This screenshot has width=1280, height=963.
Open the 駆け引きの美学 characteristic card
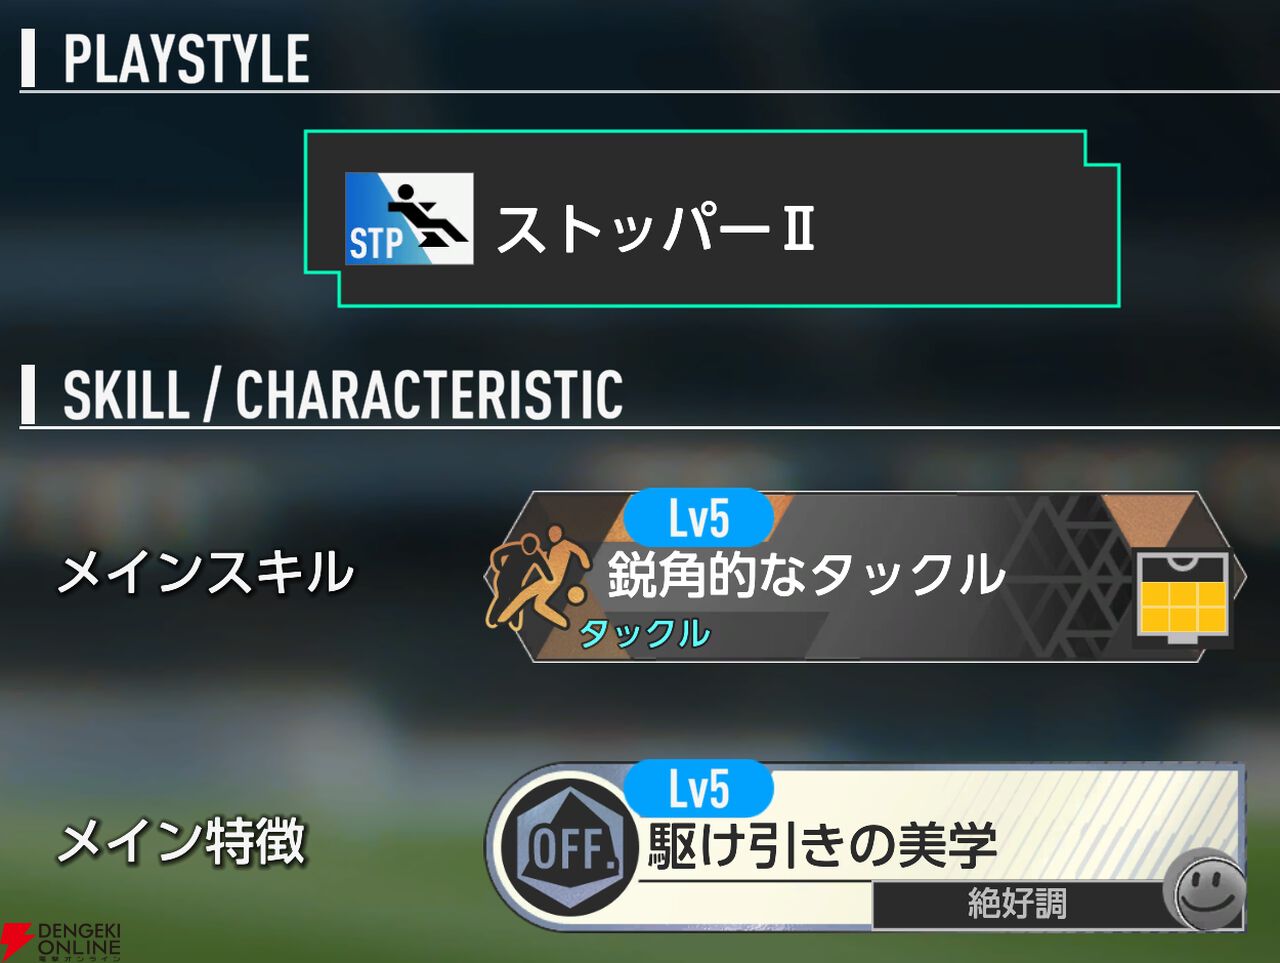(x=866, y=847)
